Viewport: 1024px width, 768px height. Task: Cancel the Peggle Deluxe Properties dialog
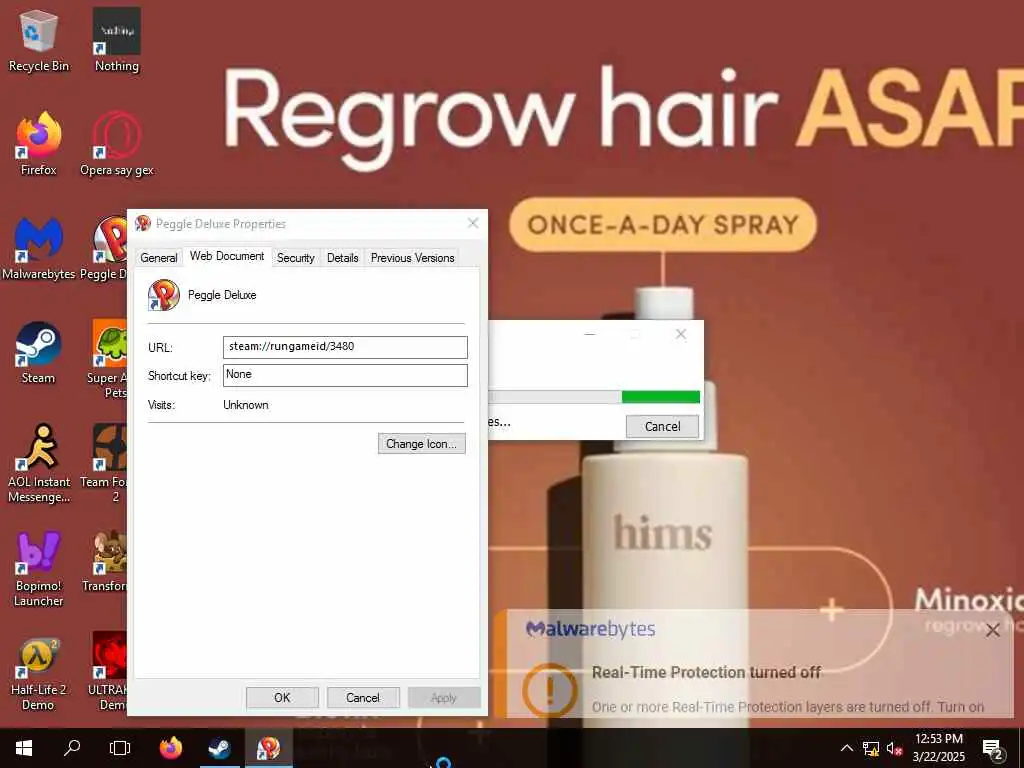click(x=362, y=697)
